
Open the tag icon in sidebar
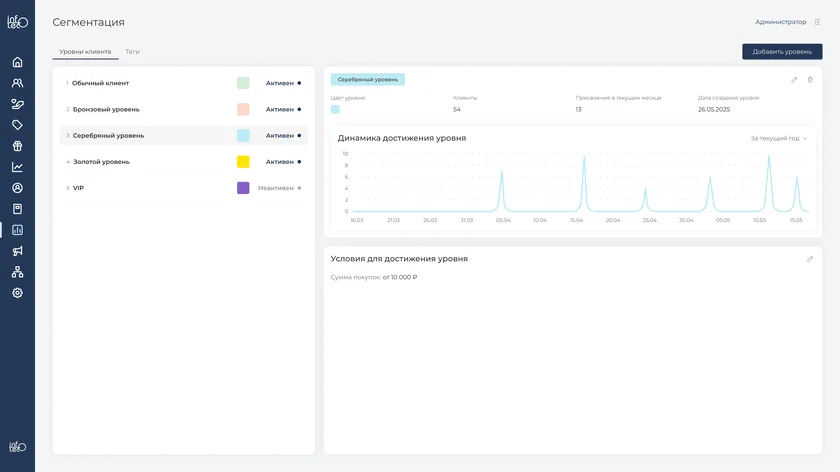[x=17, y=125]
